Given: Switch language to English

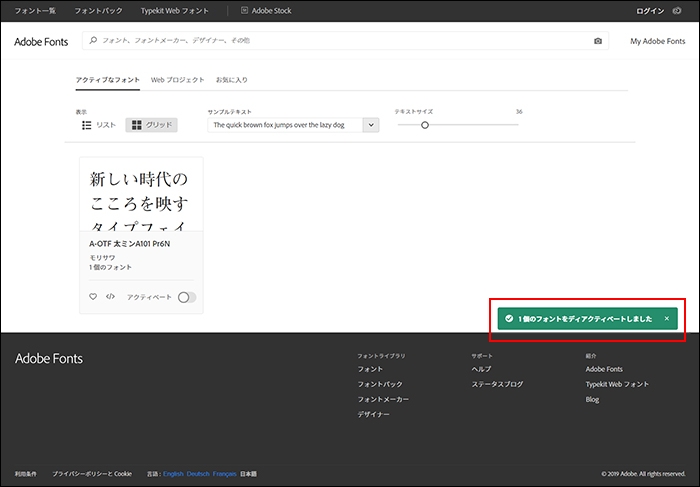Looking at the screenshot, I should coord(173,474).
